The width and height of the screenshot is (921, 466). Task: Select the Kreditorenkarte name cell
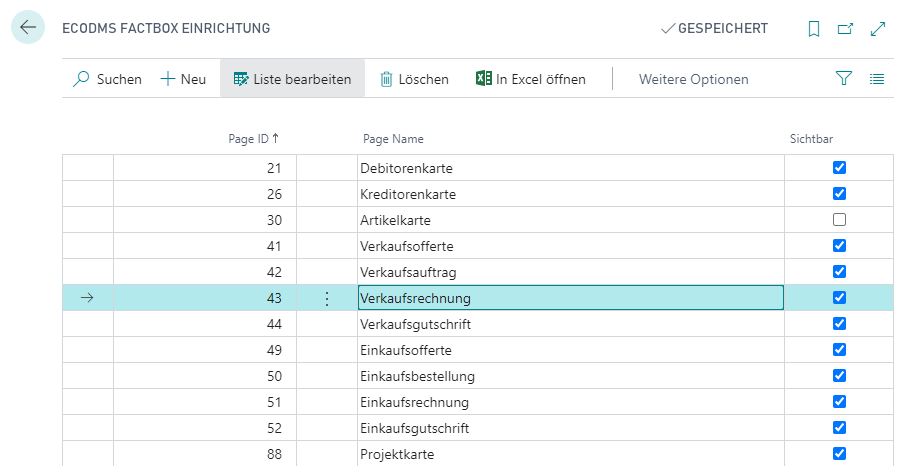pos(570,194)
